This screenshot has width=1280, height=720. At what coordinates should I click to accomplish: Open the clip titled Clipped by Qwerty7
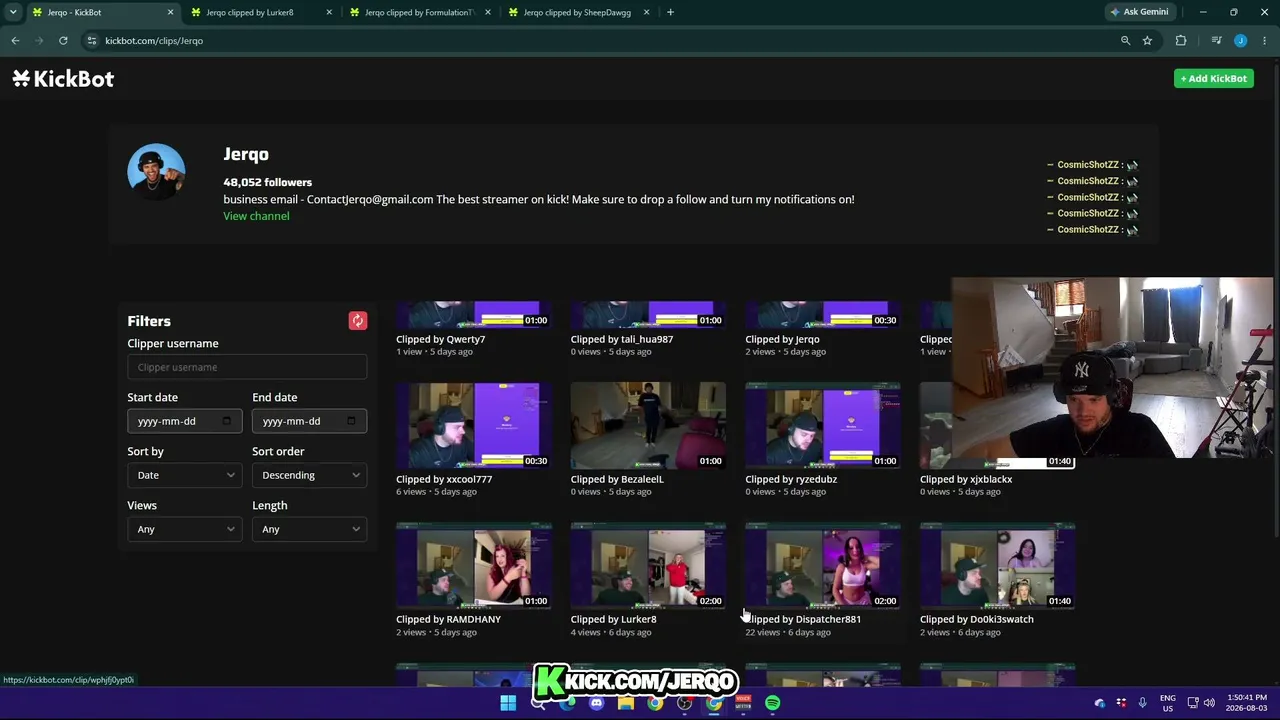[x=440, y=339]
